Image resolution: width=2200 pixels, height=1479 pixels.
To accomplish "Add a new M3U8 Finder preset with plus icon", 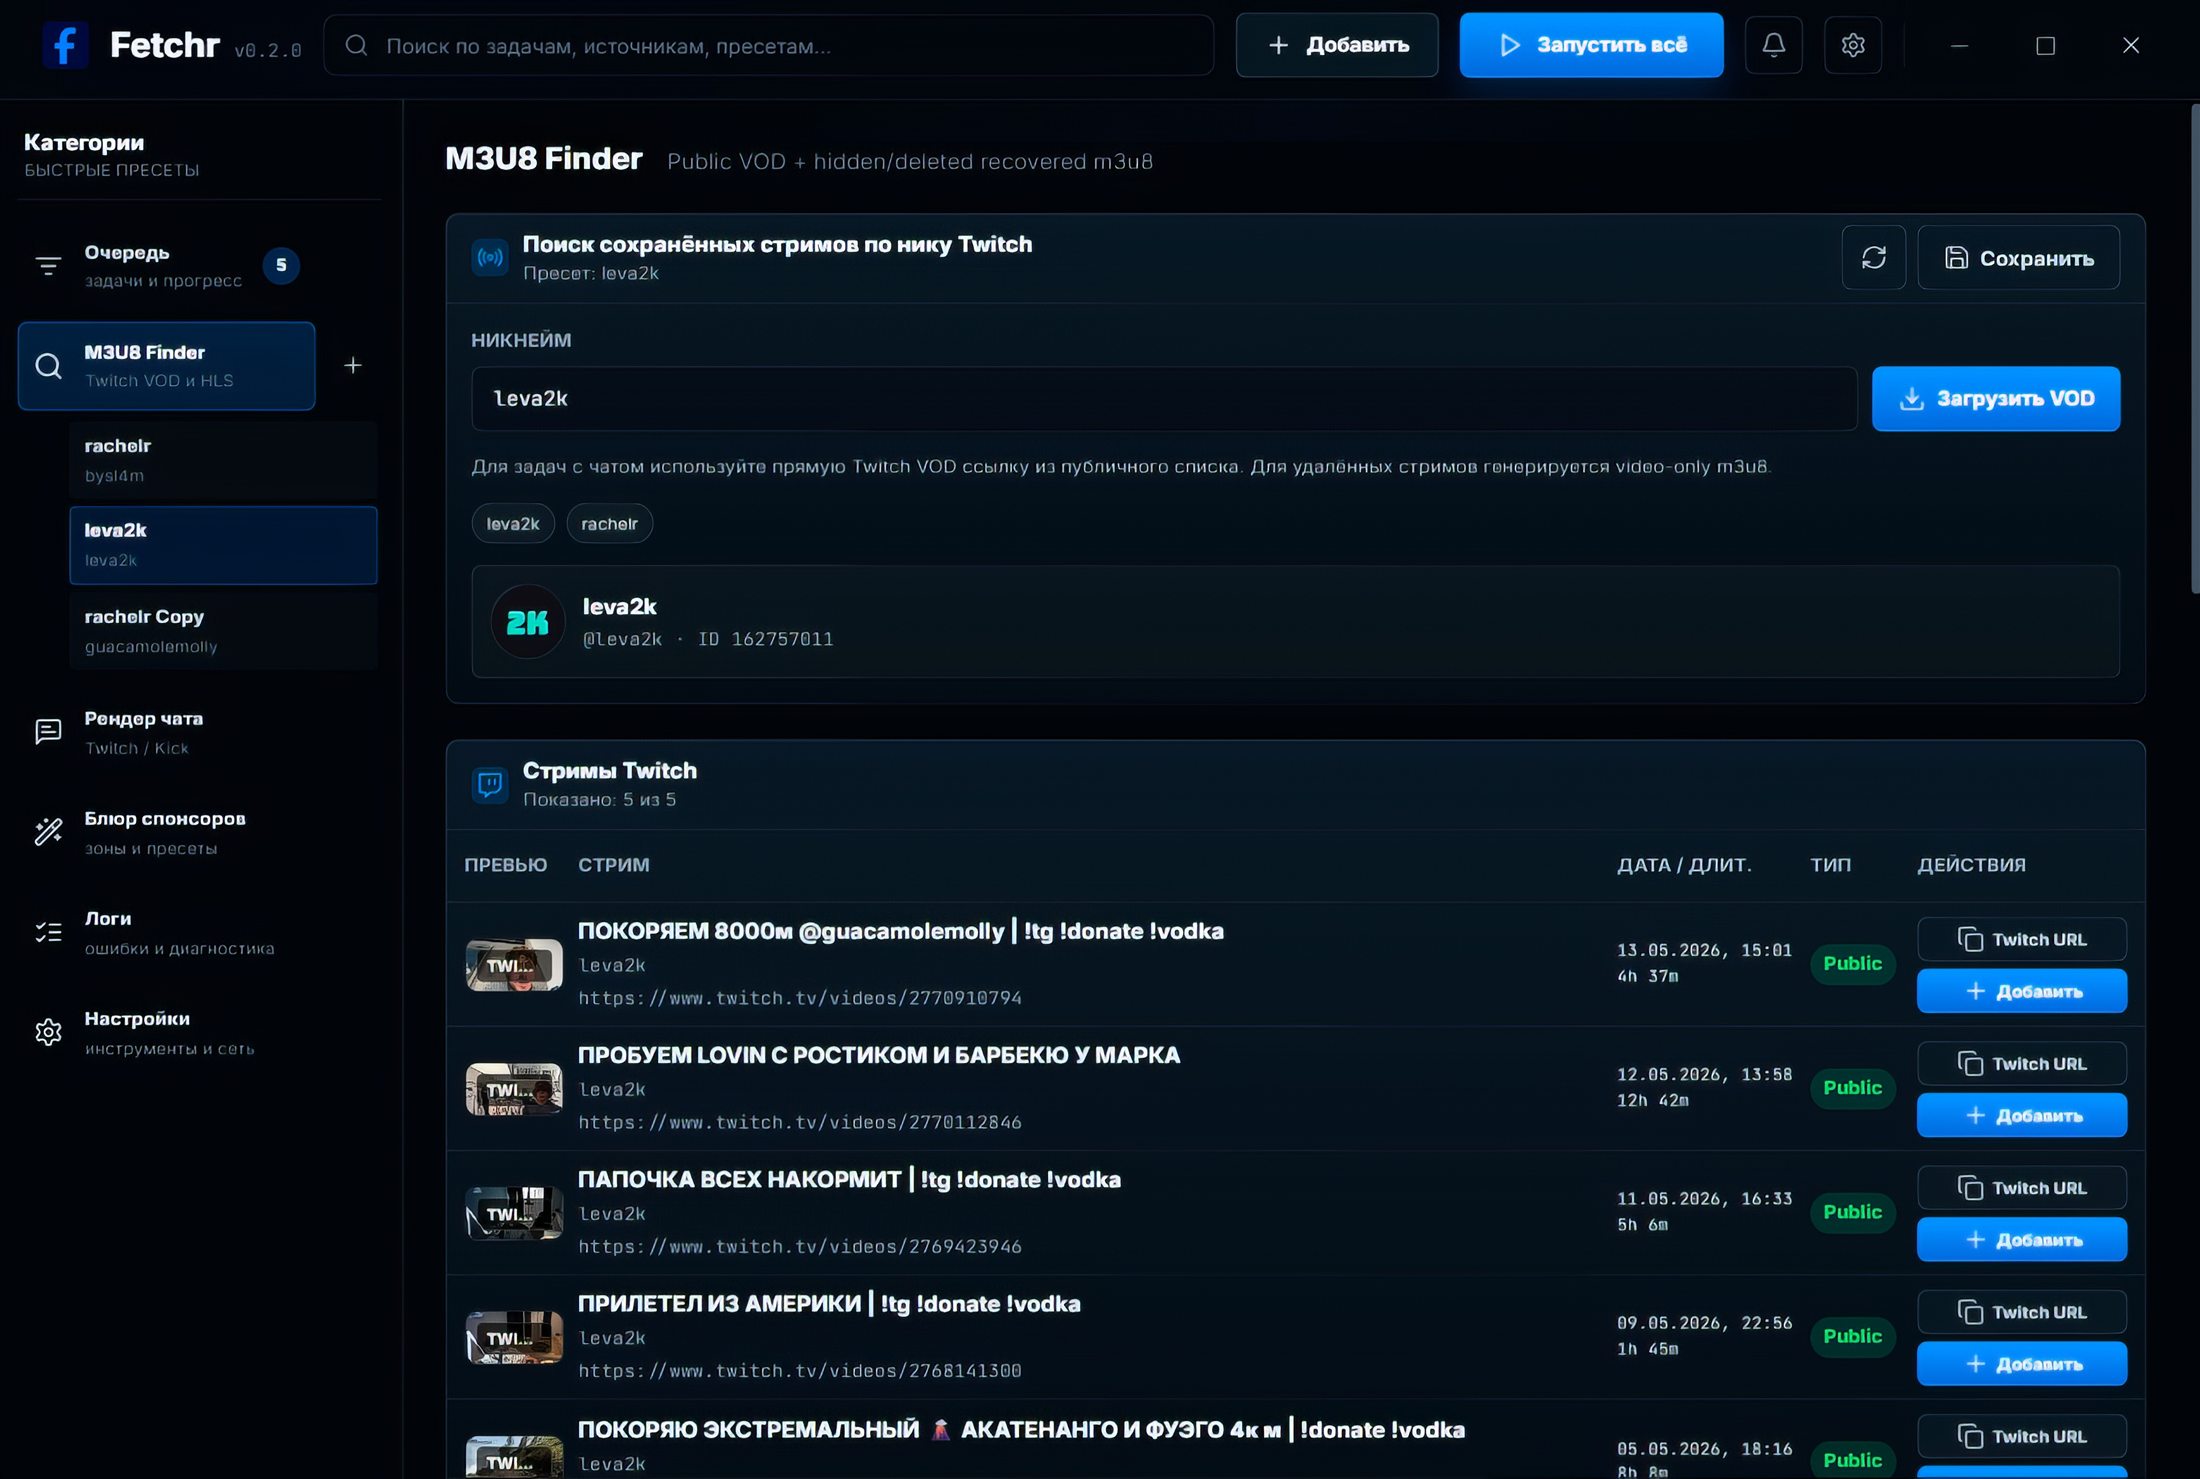I will (x=352, y=366).
